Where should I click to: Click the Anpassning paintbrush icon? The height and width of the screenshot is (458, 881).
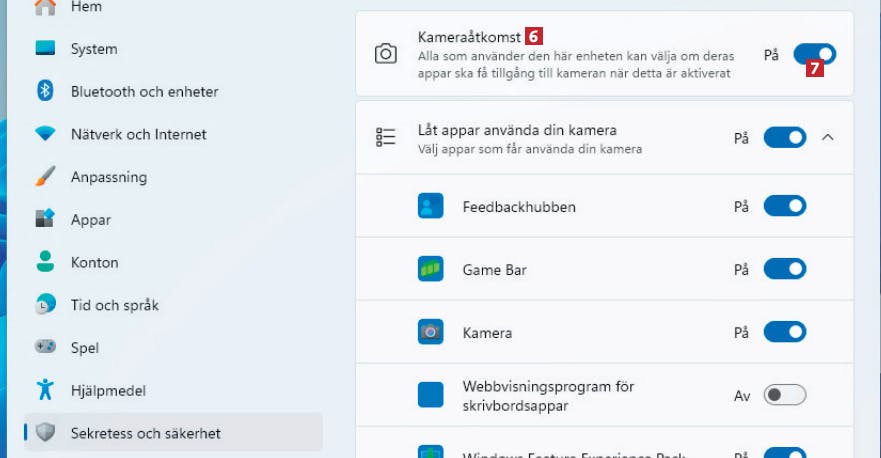coord(45,176)
